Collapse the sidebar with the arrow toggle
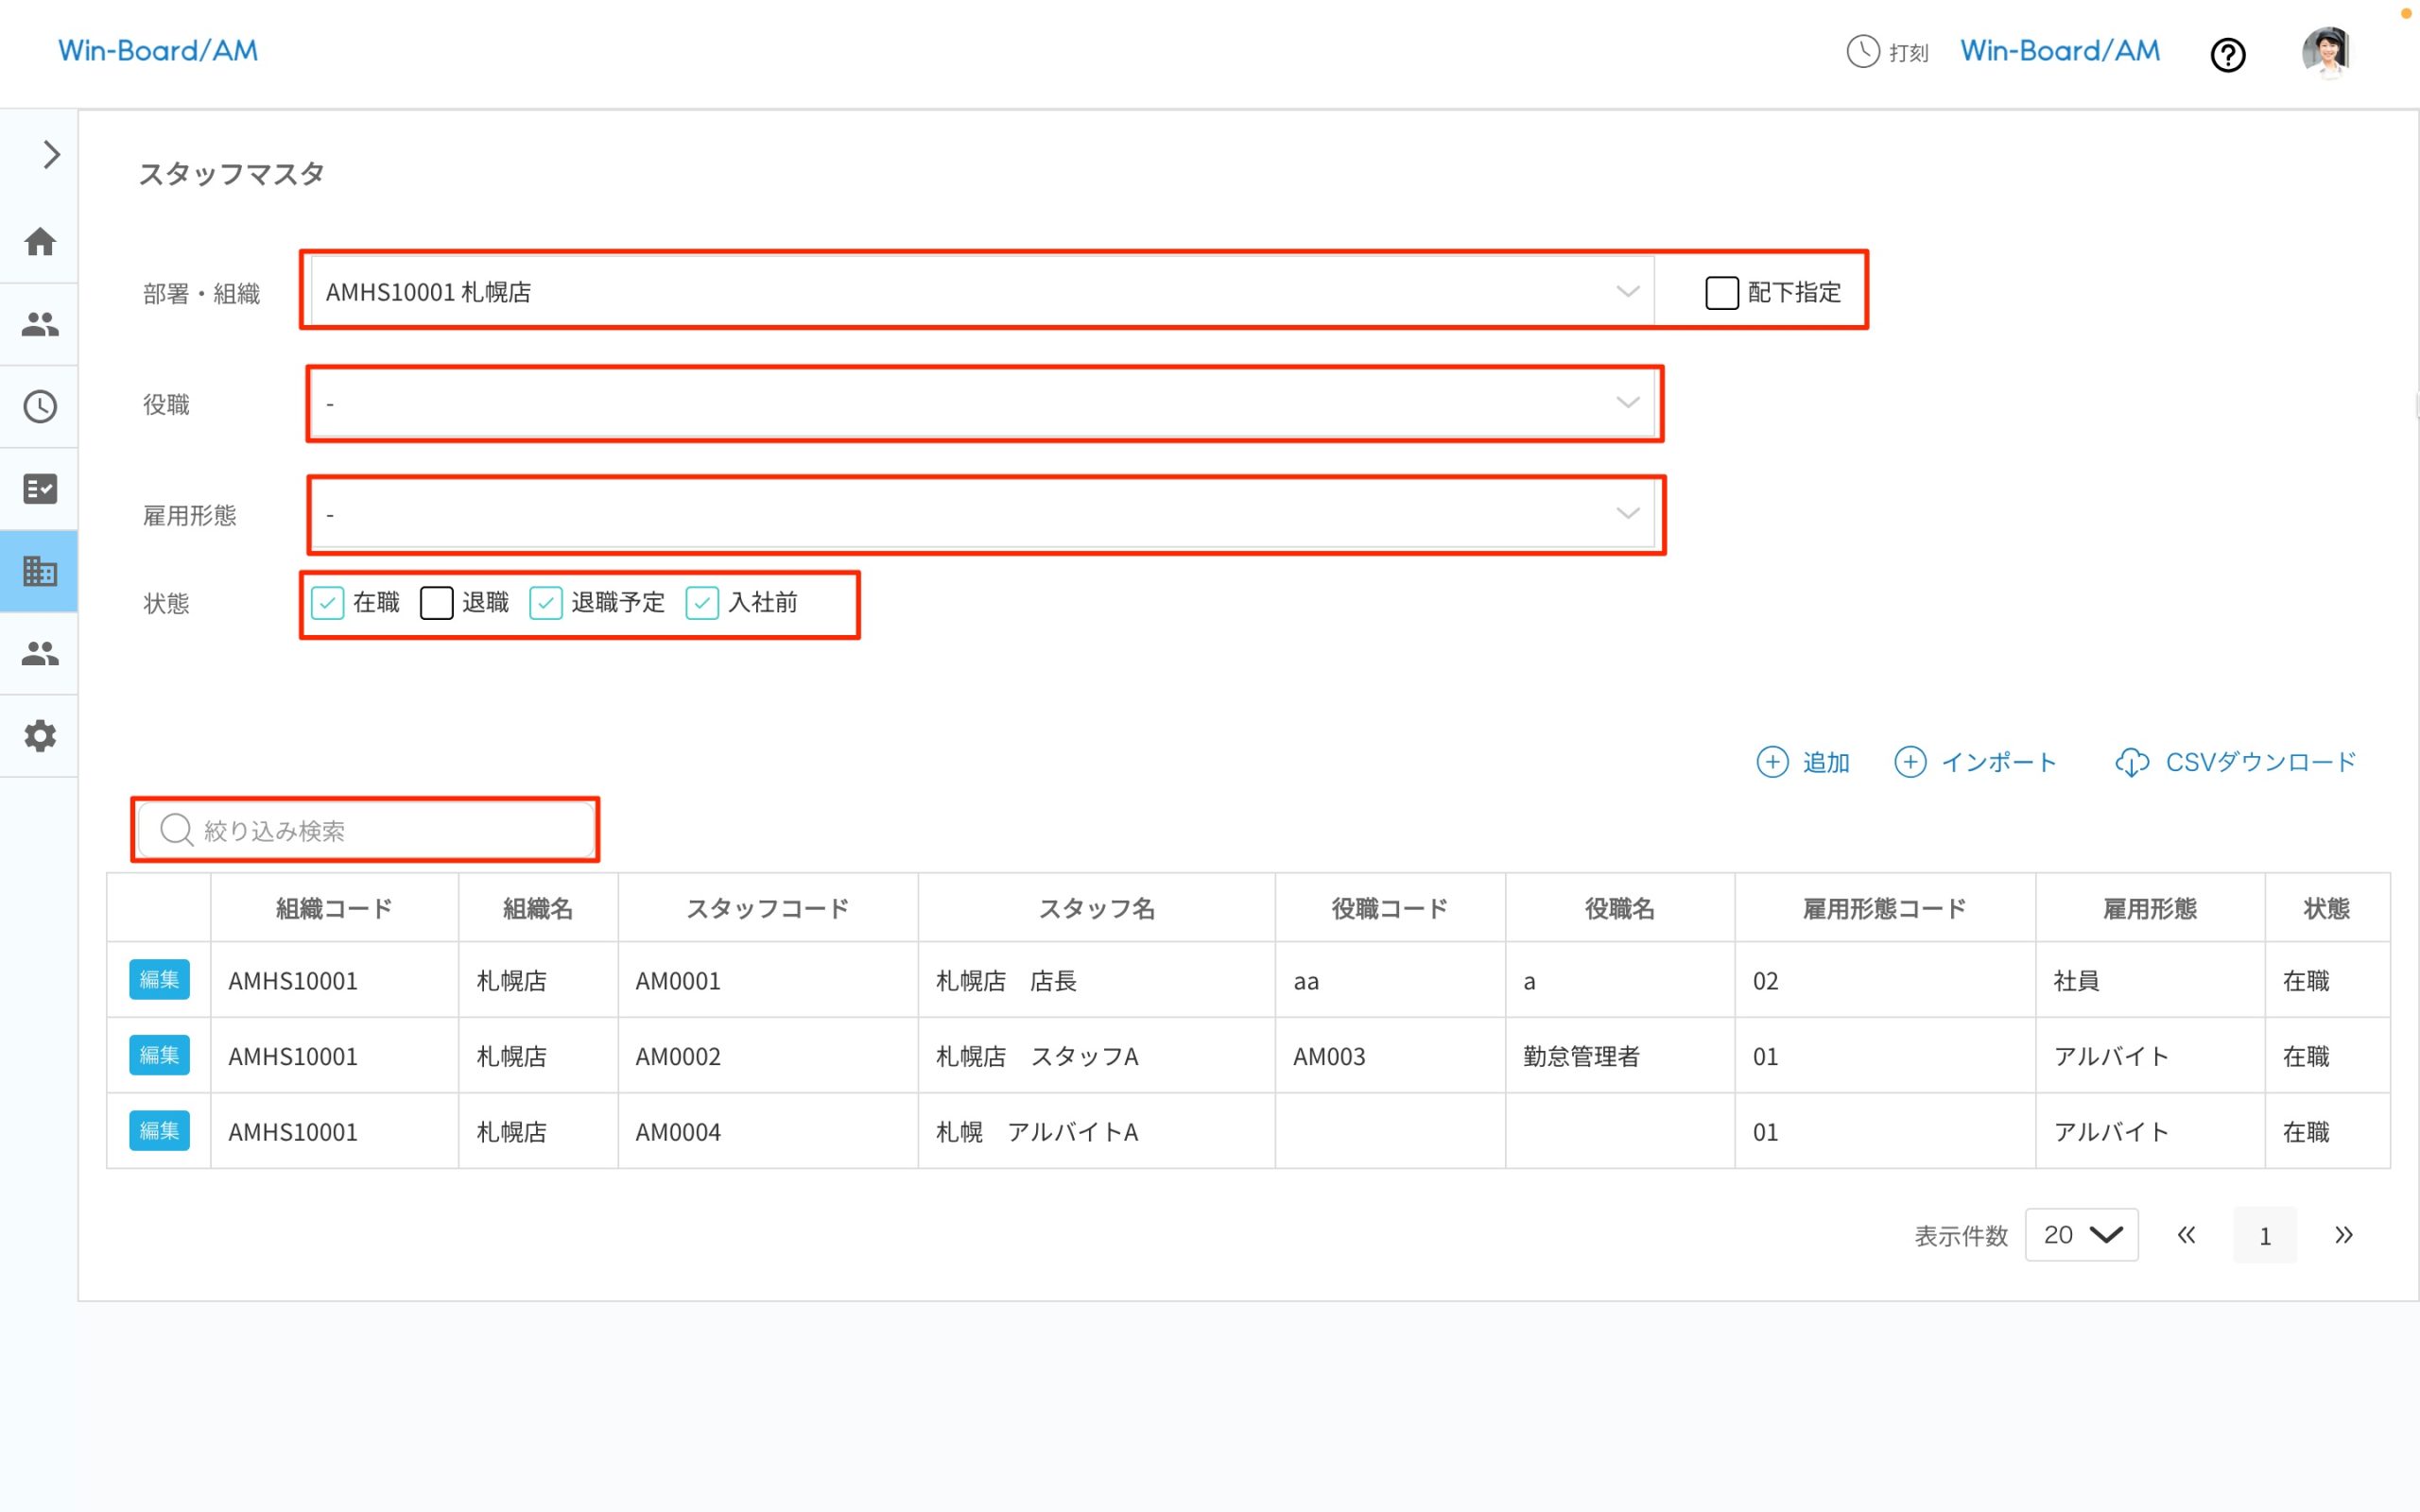 tap(49, 154)
